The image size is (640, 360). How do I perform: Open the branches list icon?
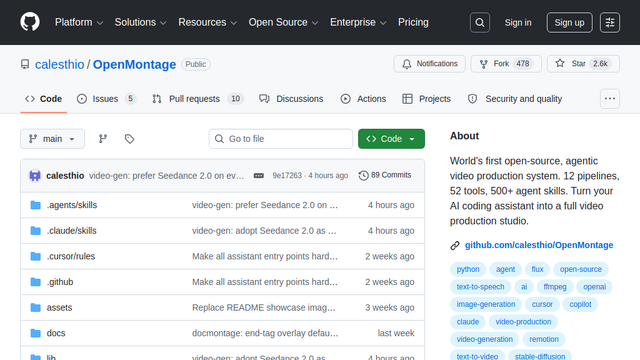point(103,139)
